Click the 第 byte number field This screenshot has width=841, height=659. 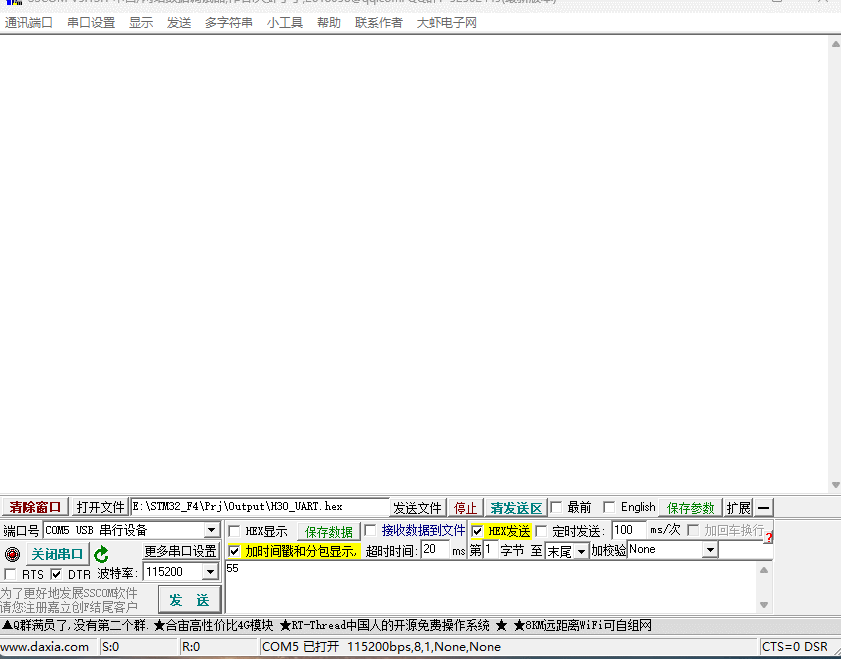[491, 550]
